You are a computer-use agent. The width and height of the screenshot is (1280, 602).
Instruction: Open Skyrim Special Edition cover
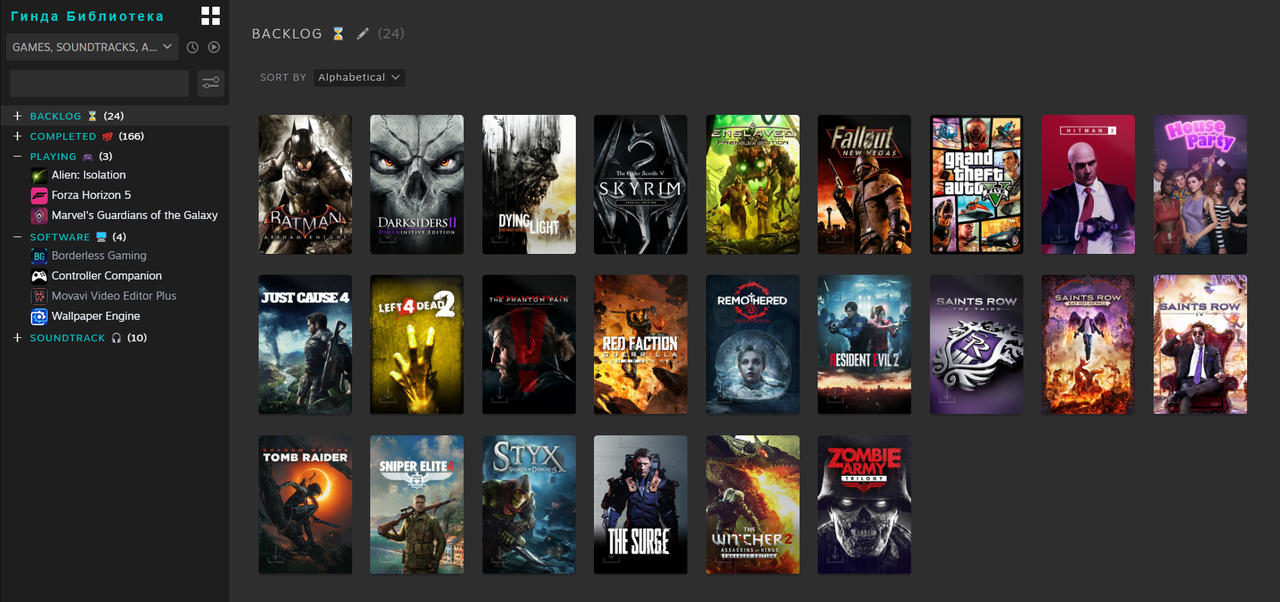[641, 184]
